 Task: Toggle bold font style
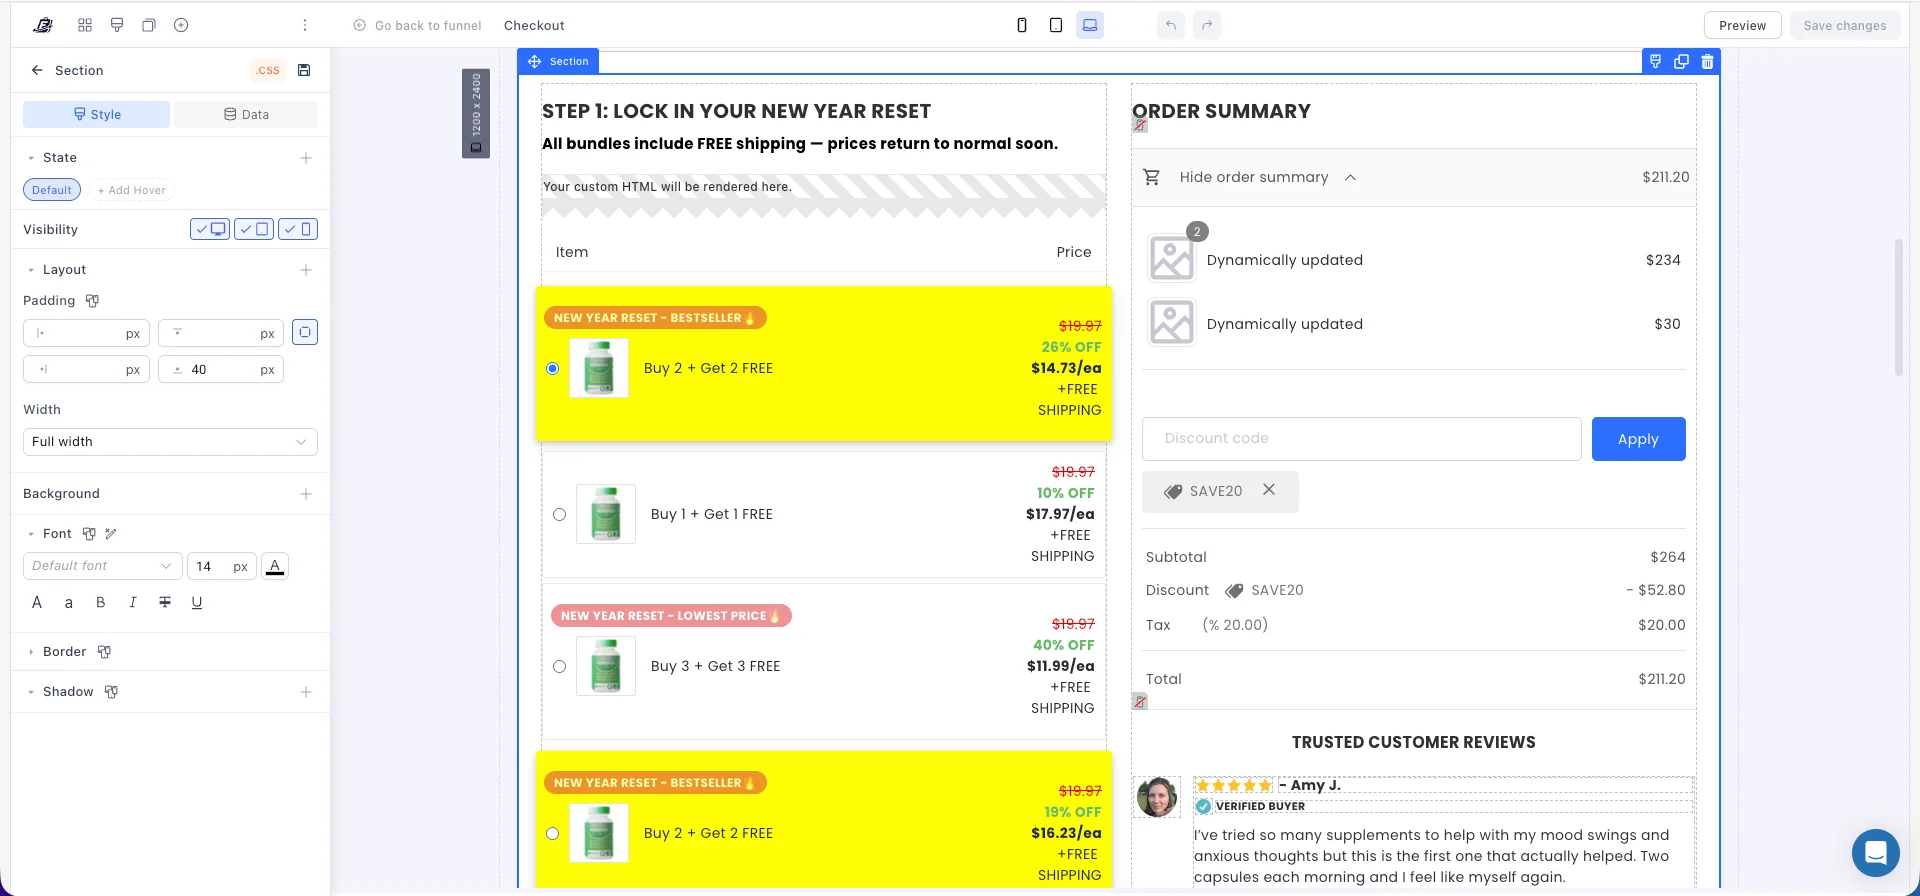click(100, 602)
